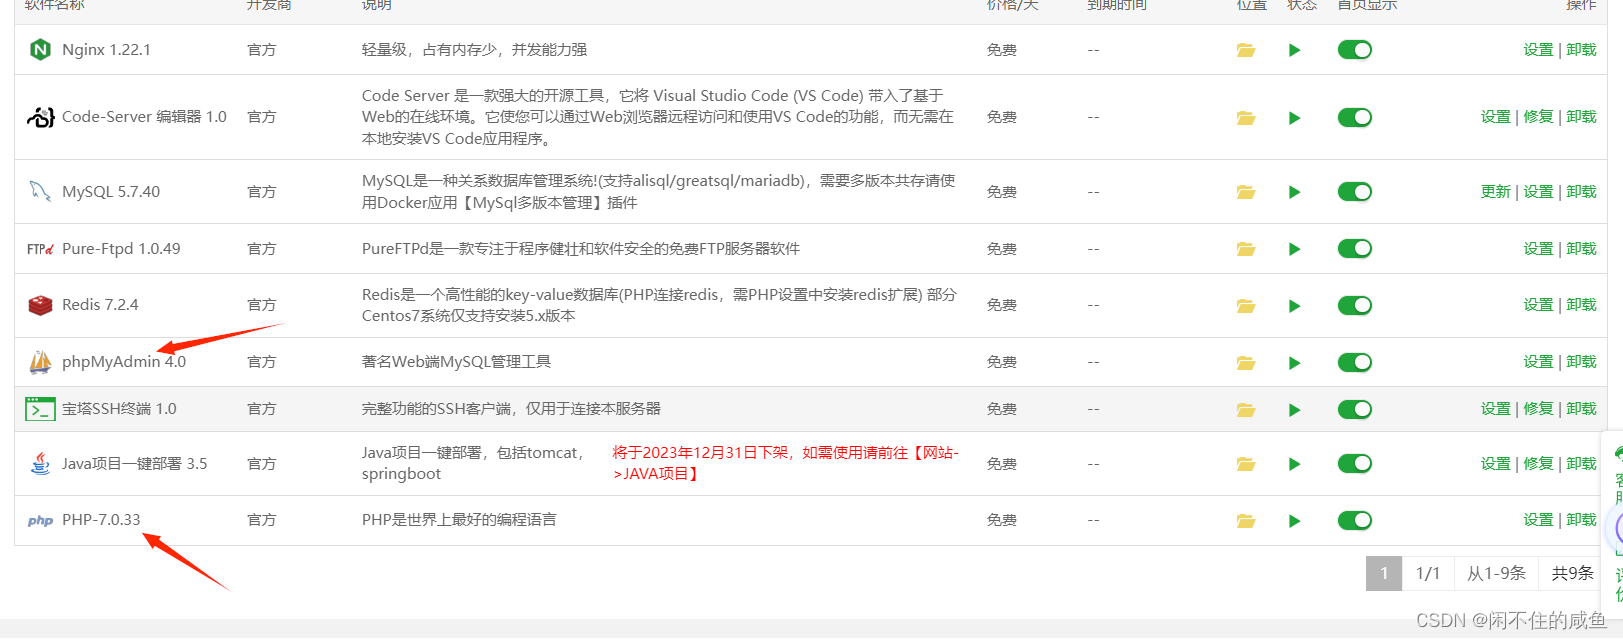Click the MySQL 5.7.40 name
This screenshot has width=1623, height=639.
pyautogui.click(x=111, y=192)
